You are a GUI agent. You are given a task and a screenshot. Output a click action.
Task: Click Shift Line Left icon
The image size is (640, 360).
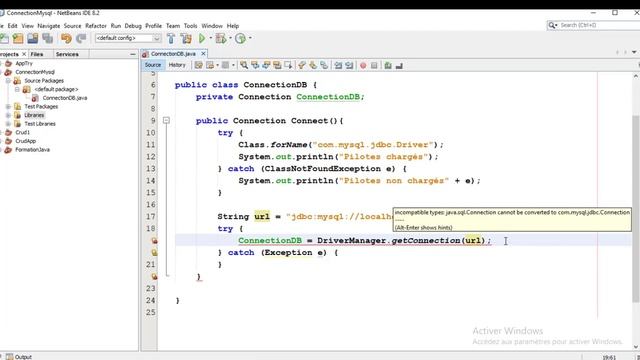pyautogui.click(x=338, y=65)
